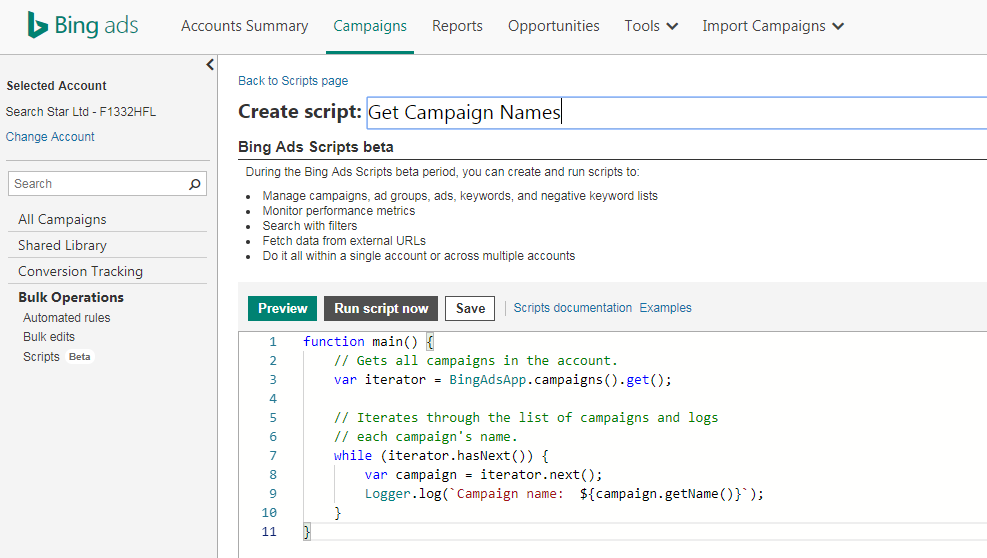The width and height of the screenshot is (987, 558).
Task: Click Change Account link
Action: pyautogui.click(x=50, y=137)
